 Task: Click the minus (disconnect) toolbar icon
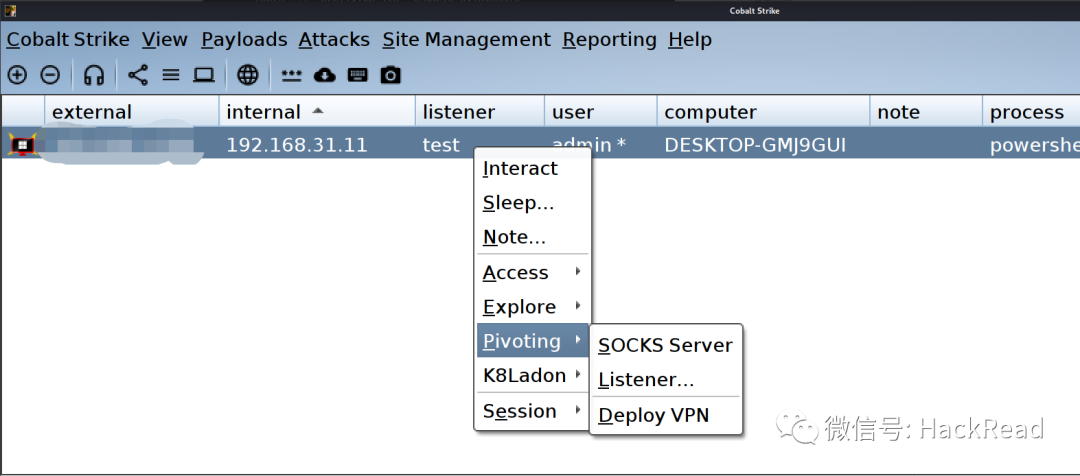click(50, 74)
